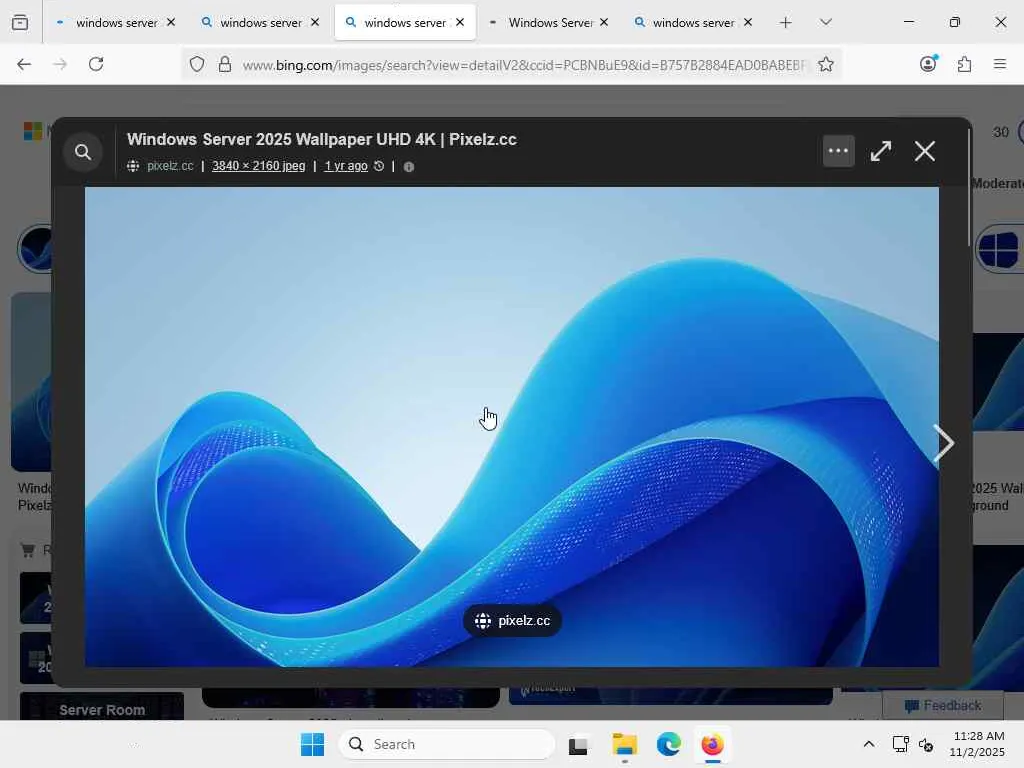Open clock and date 11:28 AM
This screenshot has width=1024, height=768.
[x=978, y=744]
